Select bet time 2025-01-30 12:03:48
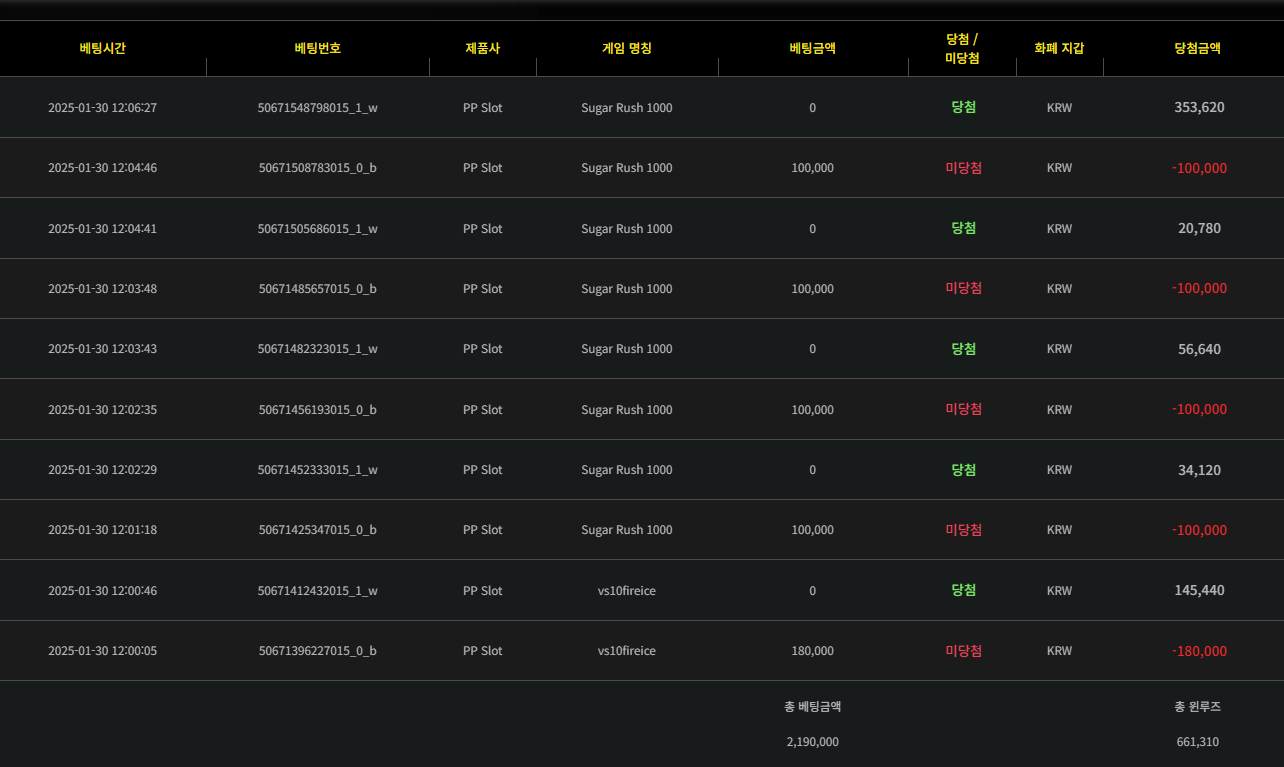Viewport: 1284px width, 767px height. [x=103, y=289]
